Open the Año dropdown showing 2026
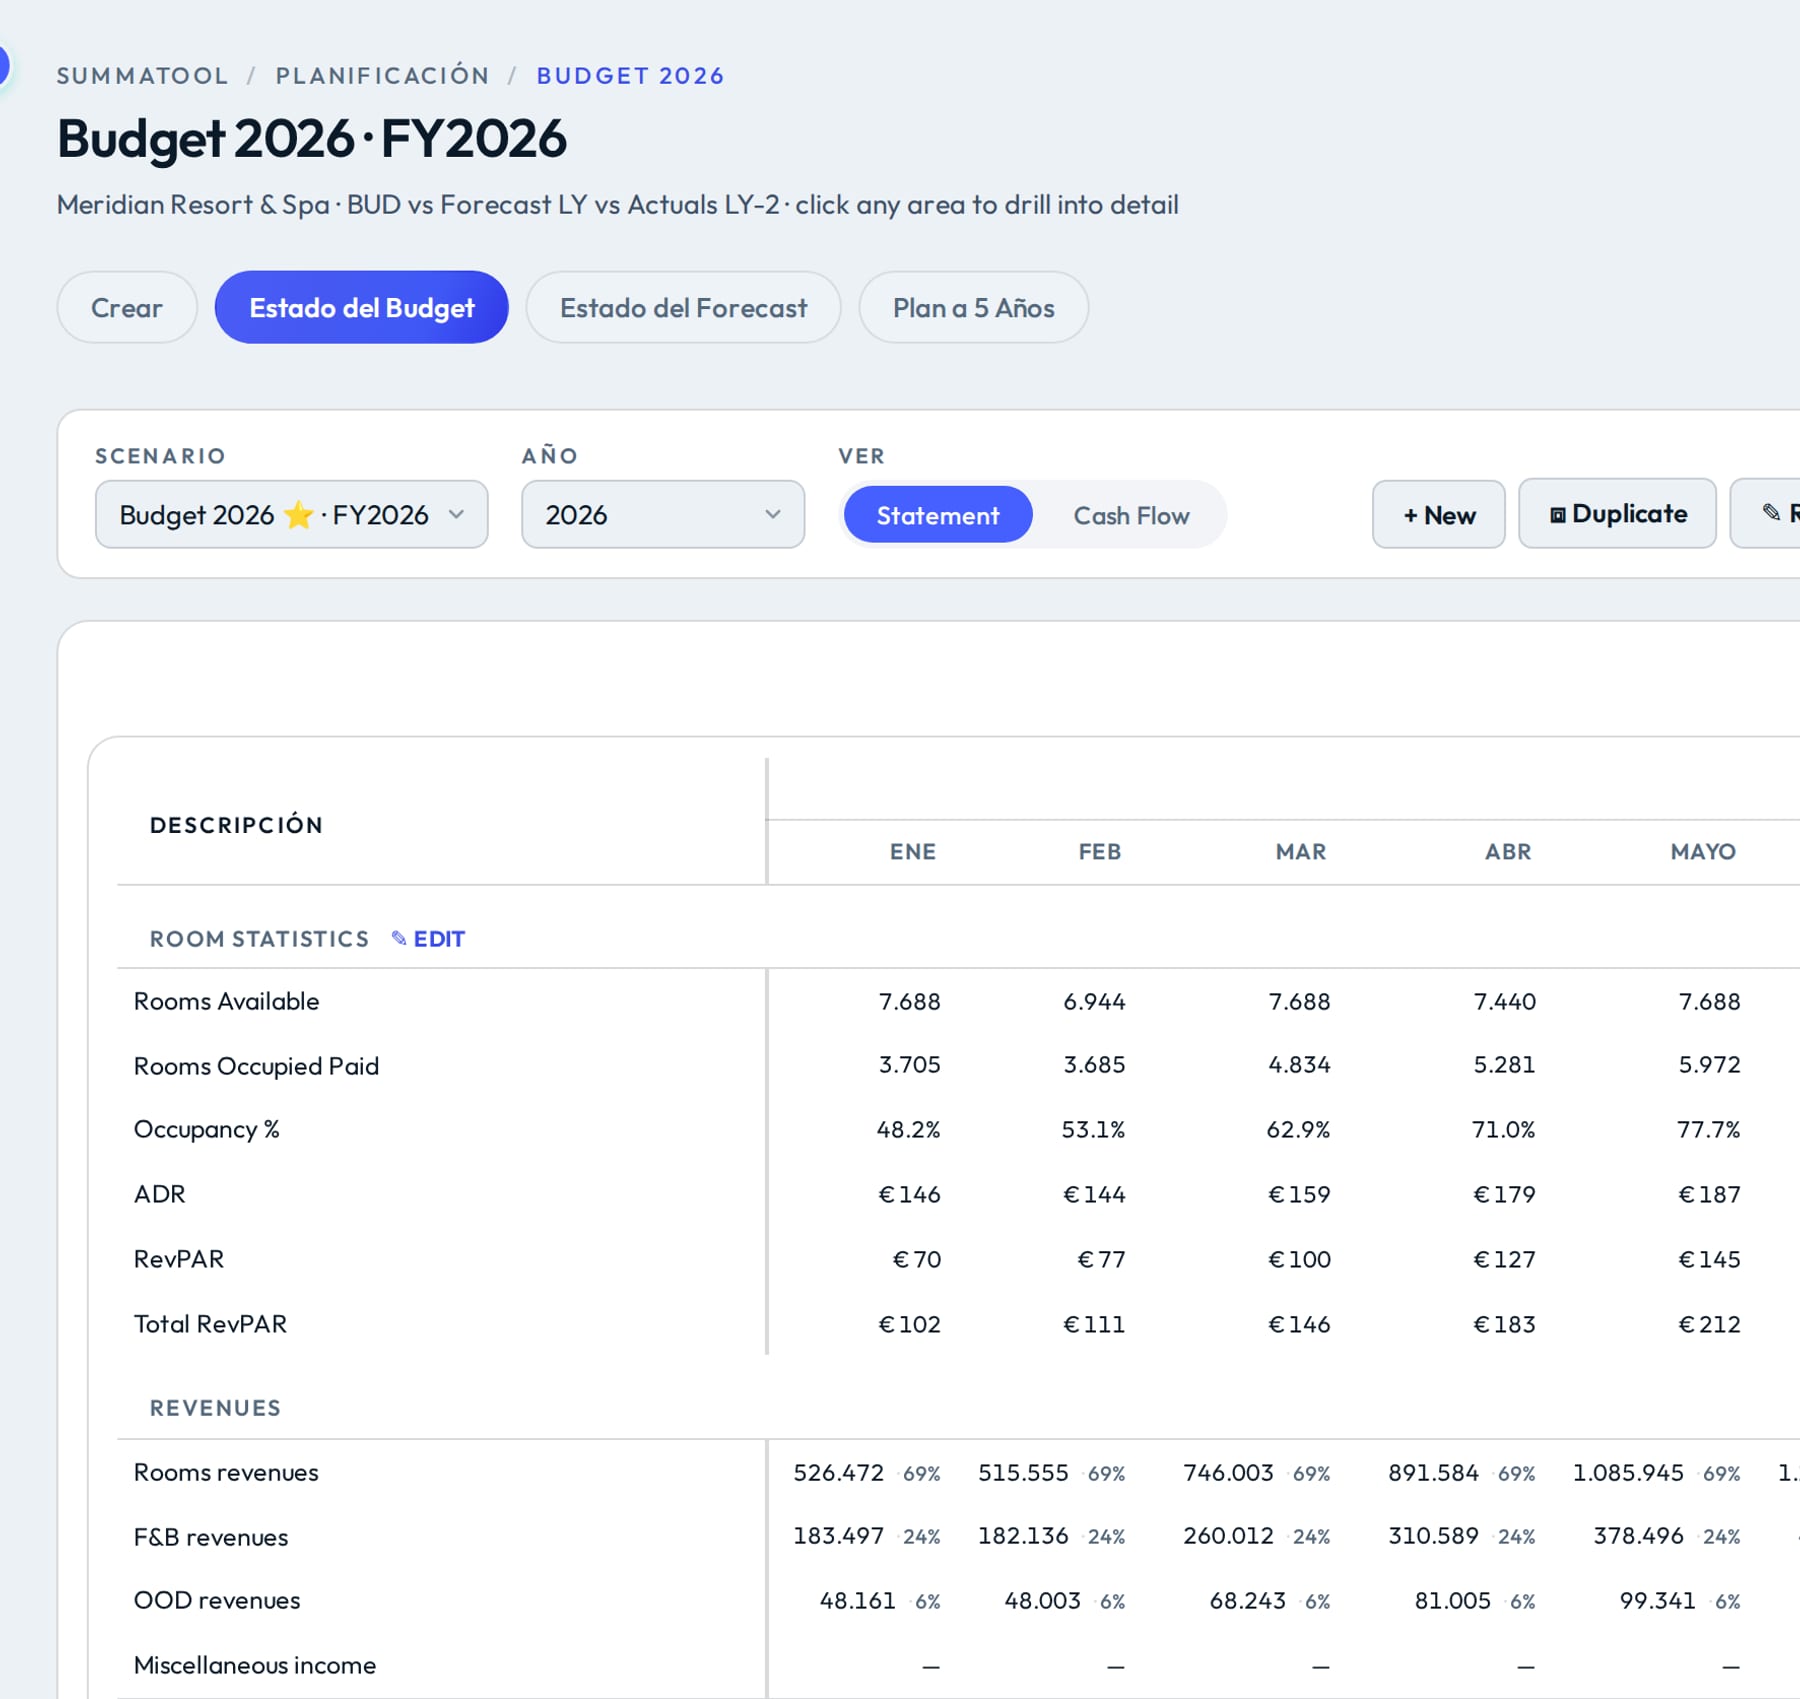 [663, 514]
